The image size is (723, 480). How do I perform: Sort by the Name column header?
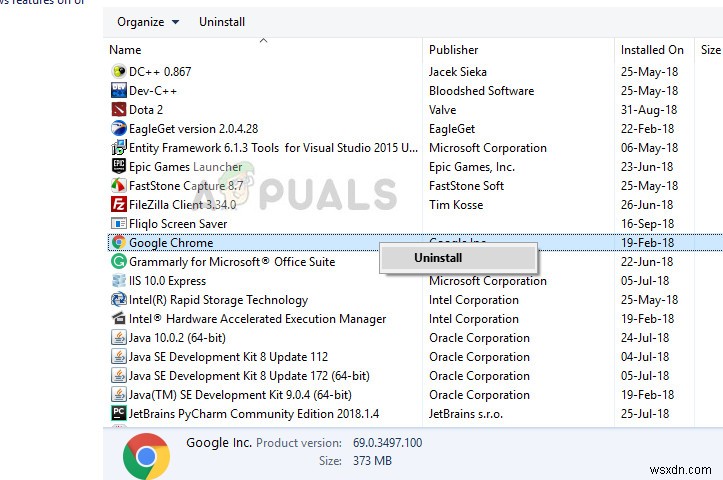coord(125,50)
